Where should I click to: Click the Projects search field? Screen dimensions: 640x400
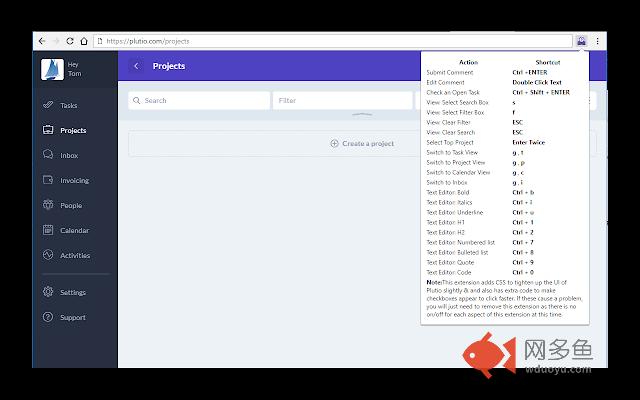click(199, 100)
